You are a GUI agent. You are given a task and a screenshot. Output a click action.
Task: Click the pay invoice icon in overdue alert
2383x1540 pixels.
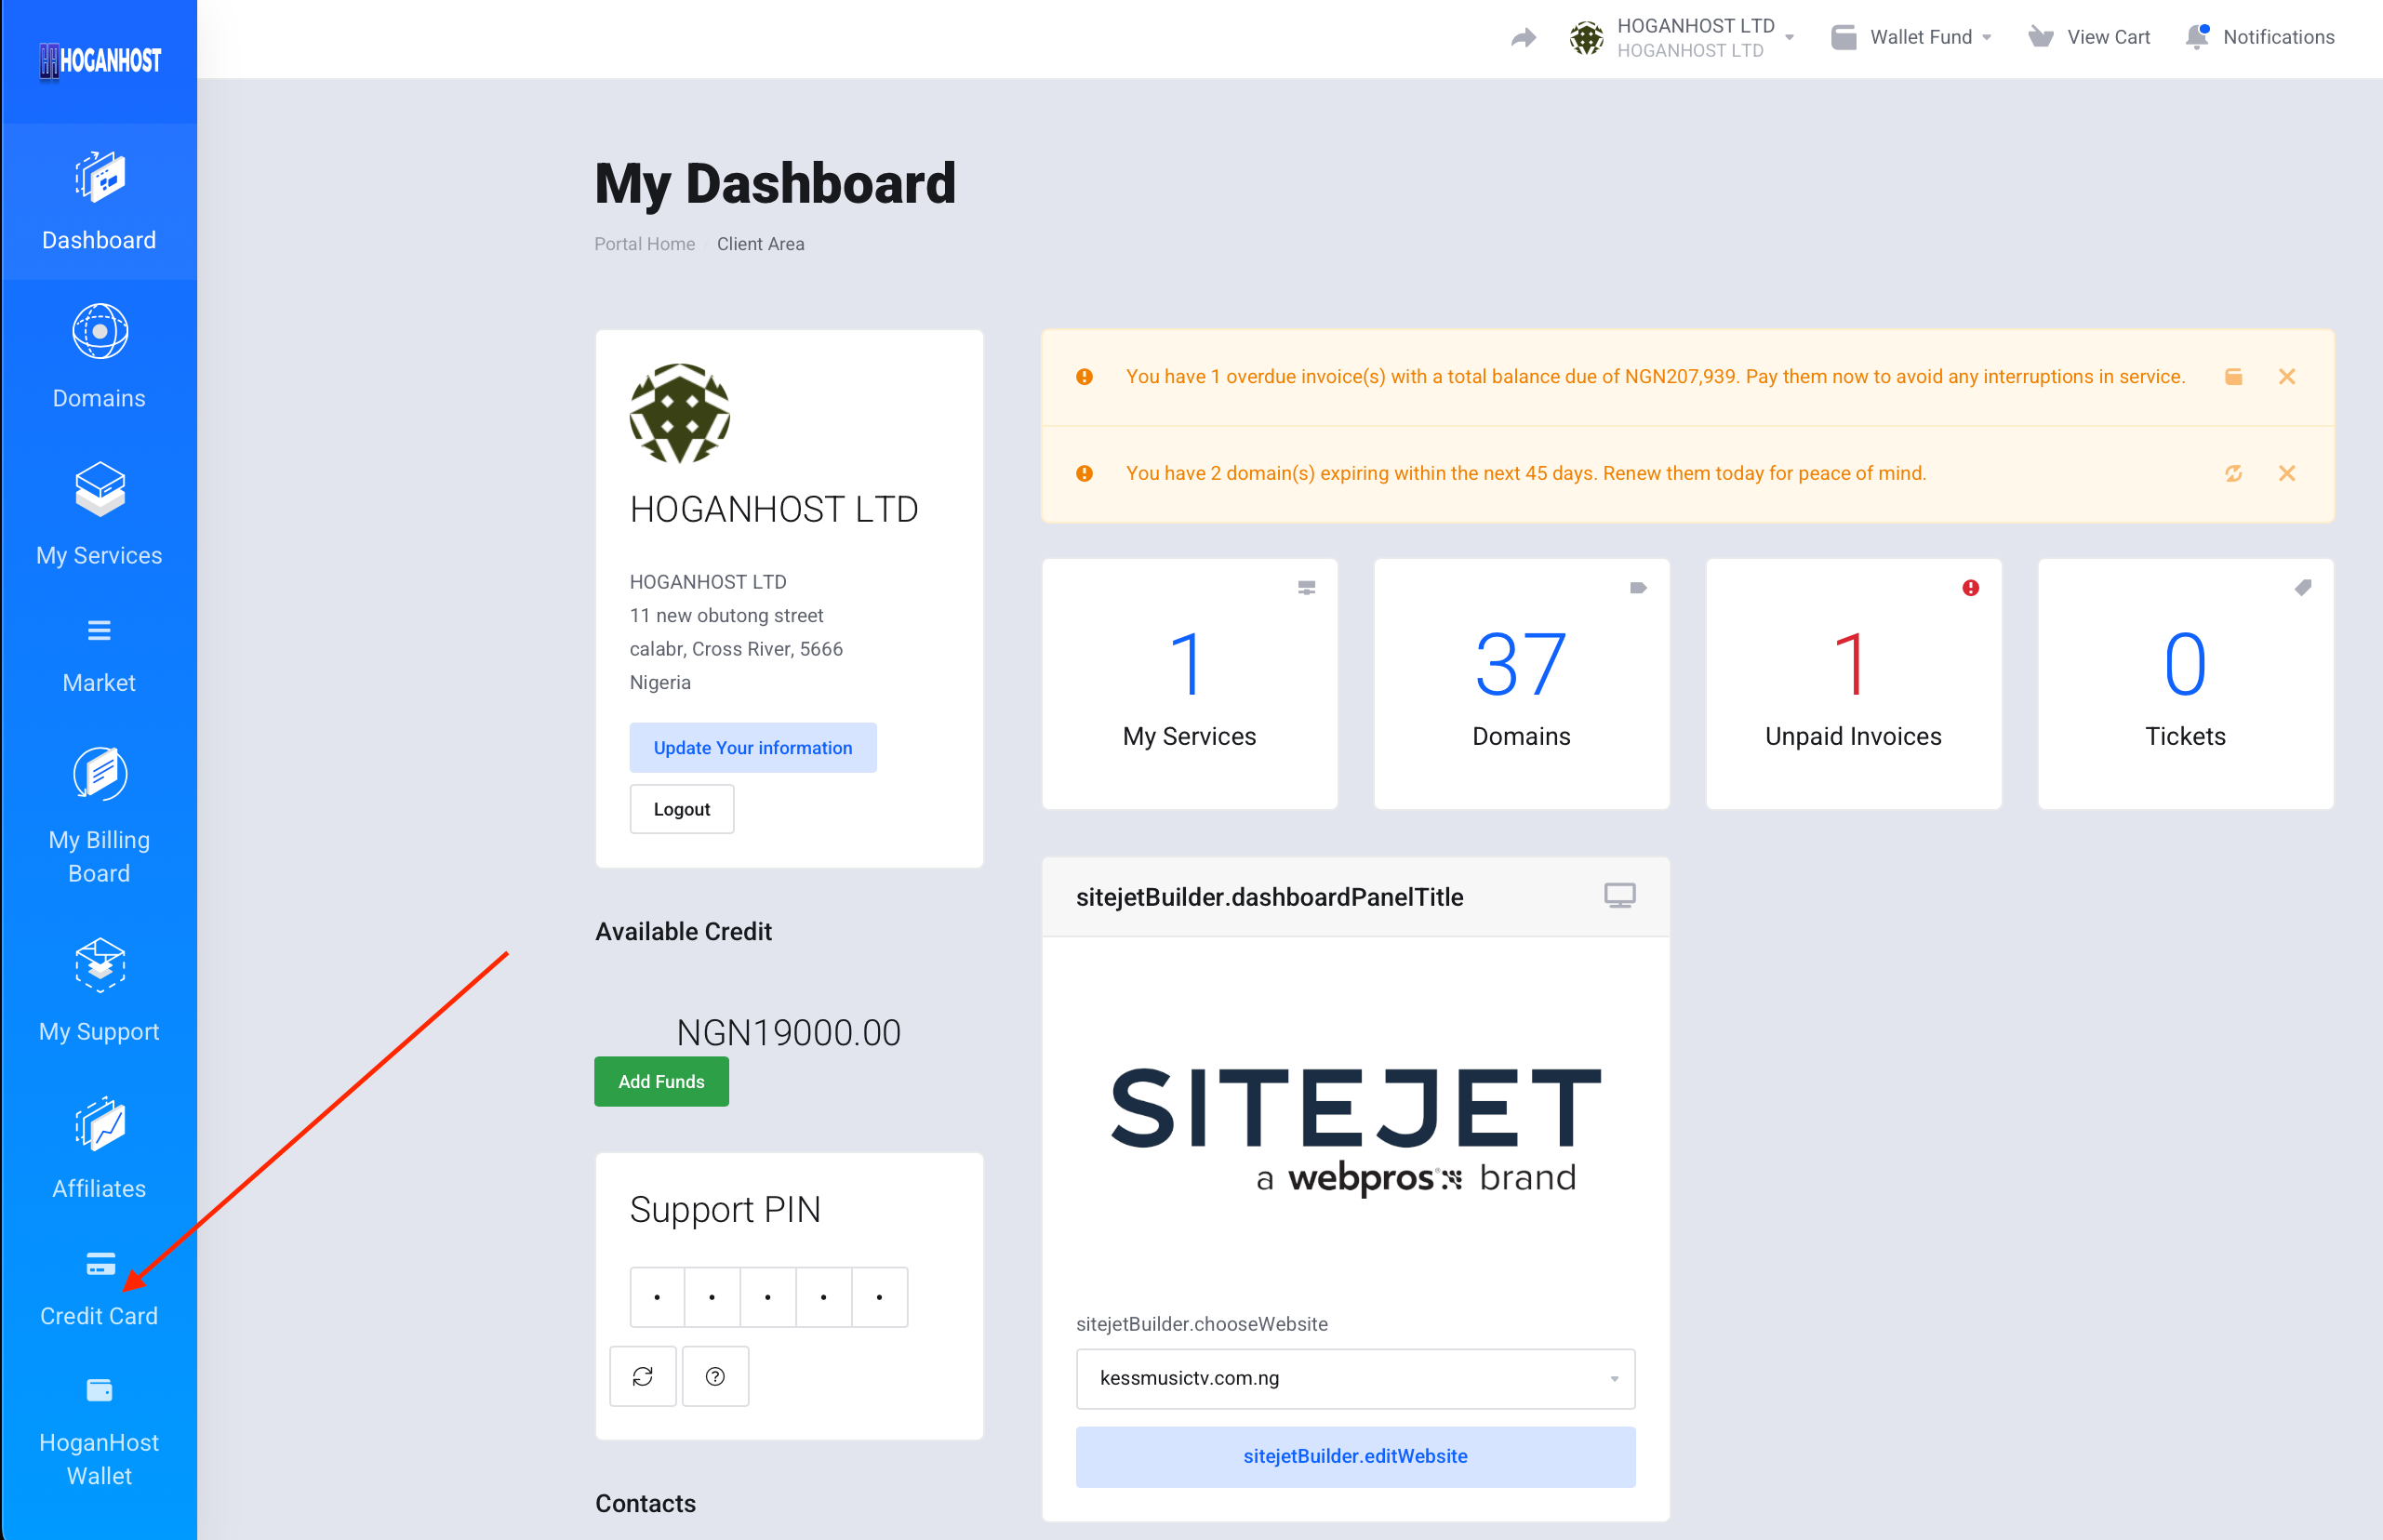click(x=2233, y=377)
